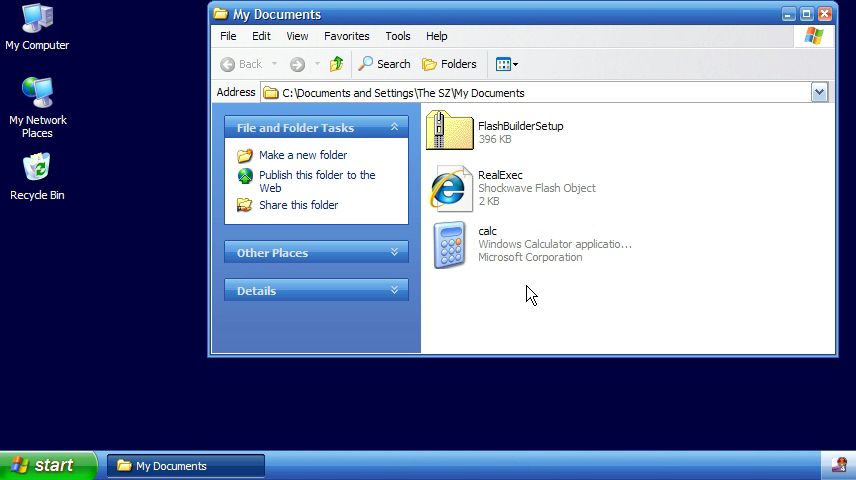Click the Address bar path field
The image size is (856, 480).
pyautogui.click(x=540, y=93)
